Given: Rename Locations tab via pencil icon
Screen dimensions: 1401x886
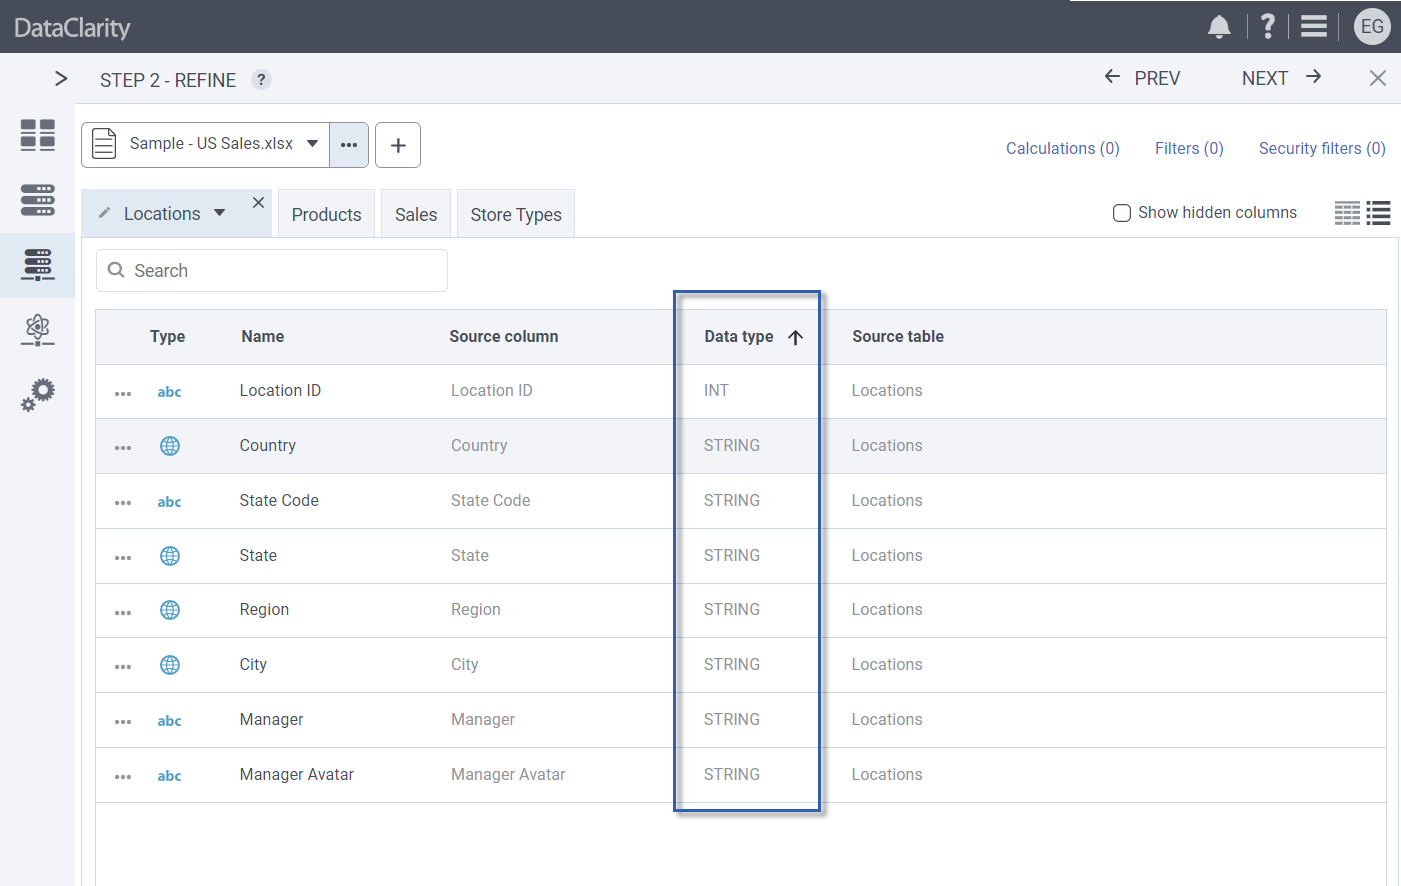Looking at the screenshot, I should [x=104, y=213].
